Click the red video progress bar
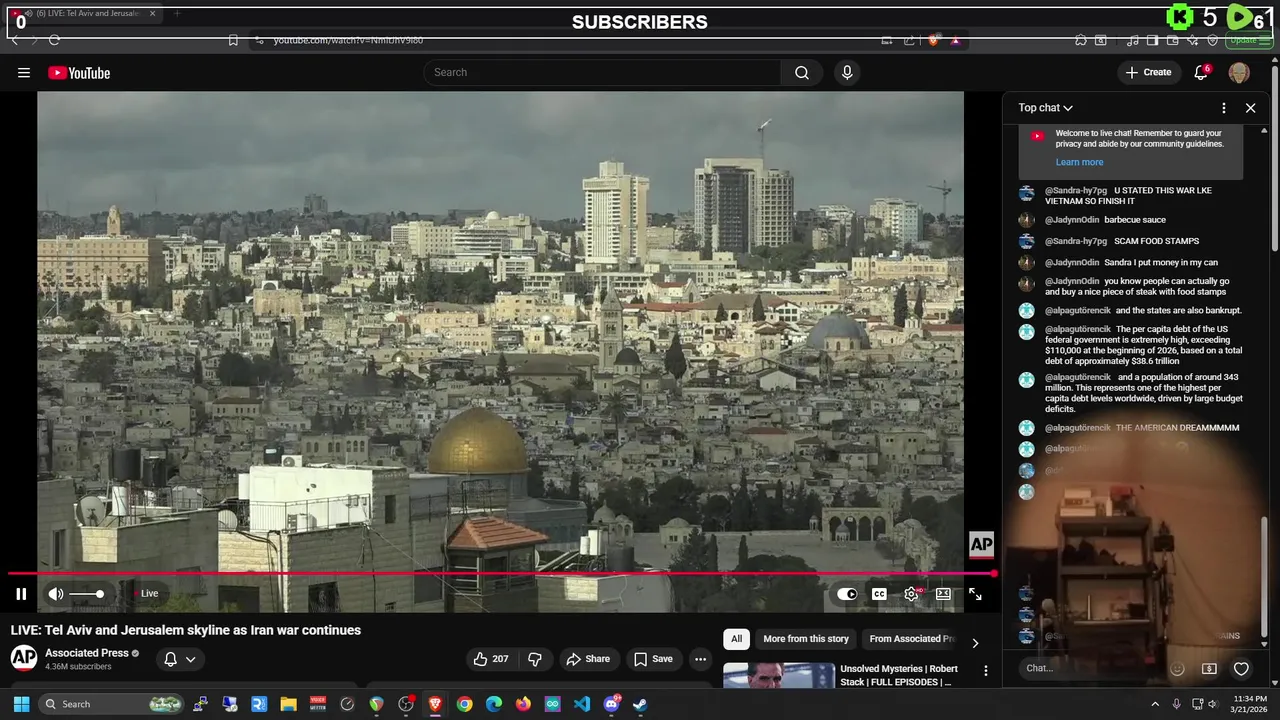Viewport: 1280px width, 720px height. [502, 574]
